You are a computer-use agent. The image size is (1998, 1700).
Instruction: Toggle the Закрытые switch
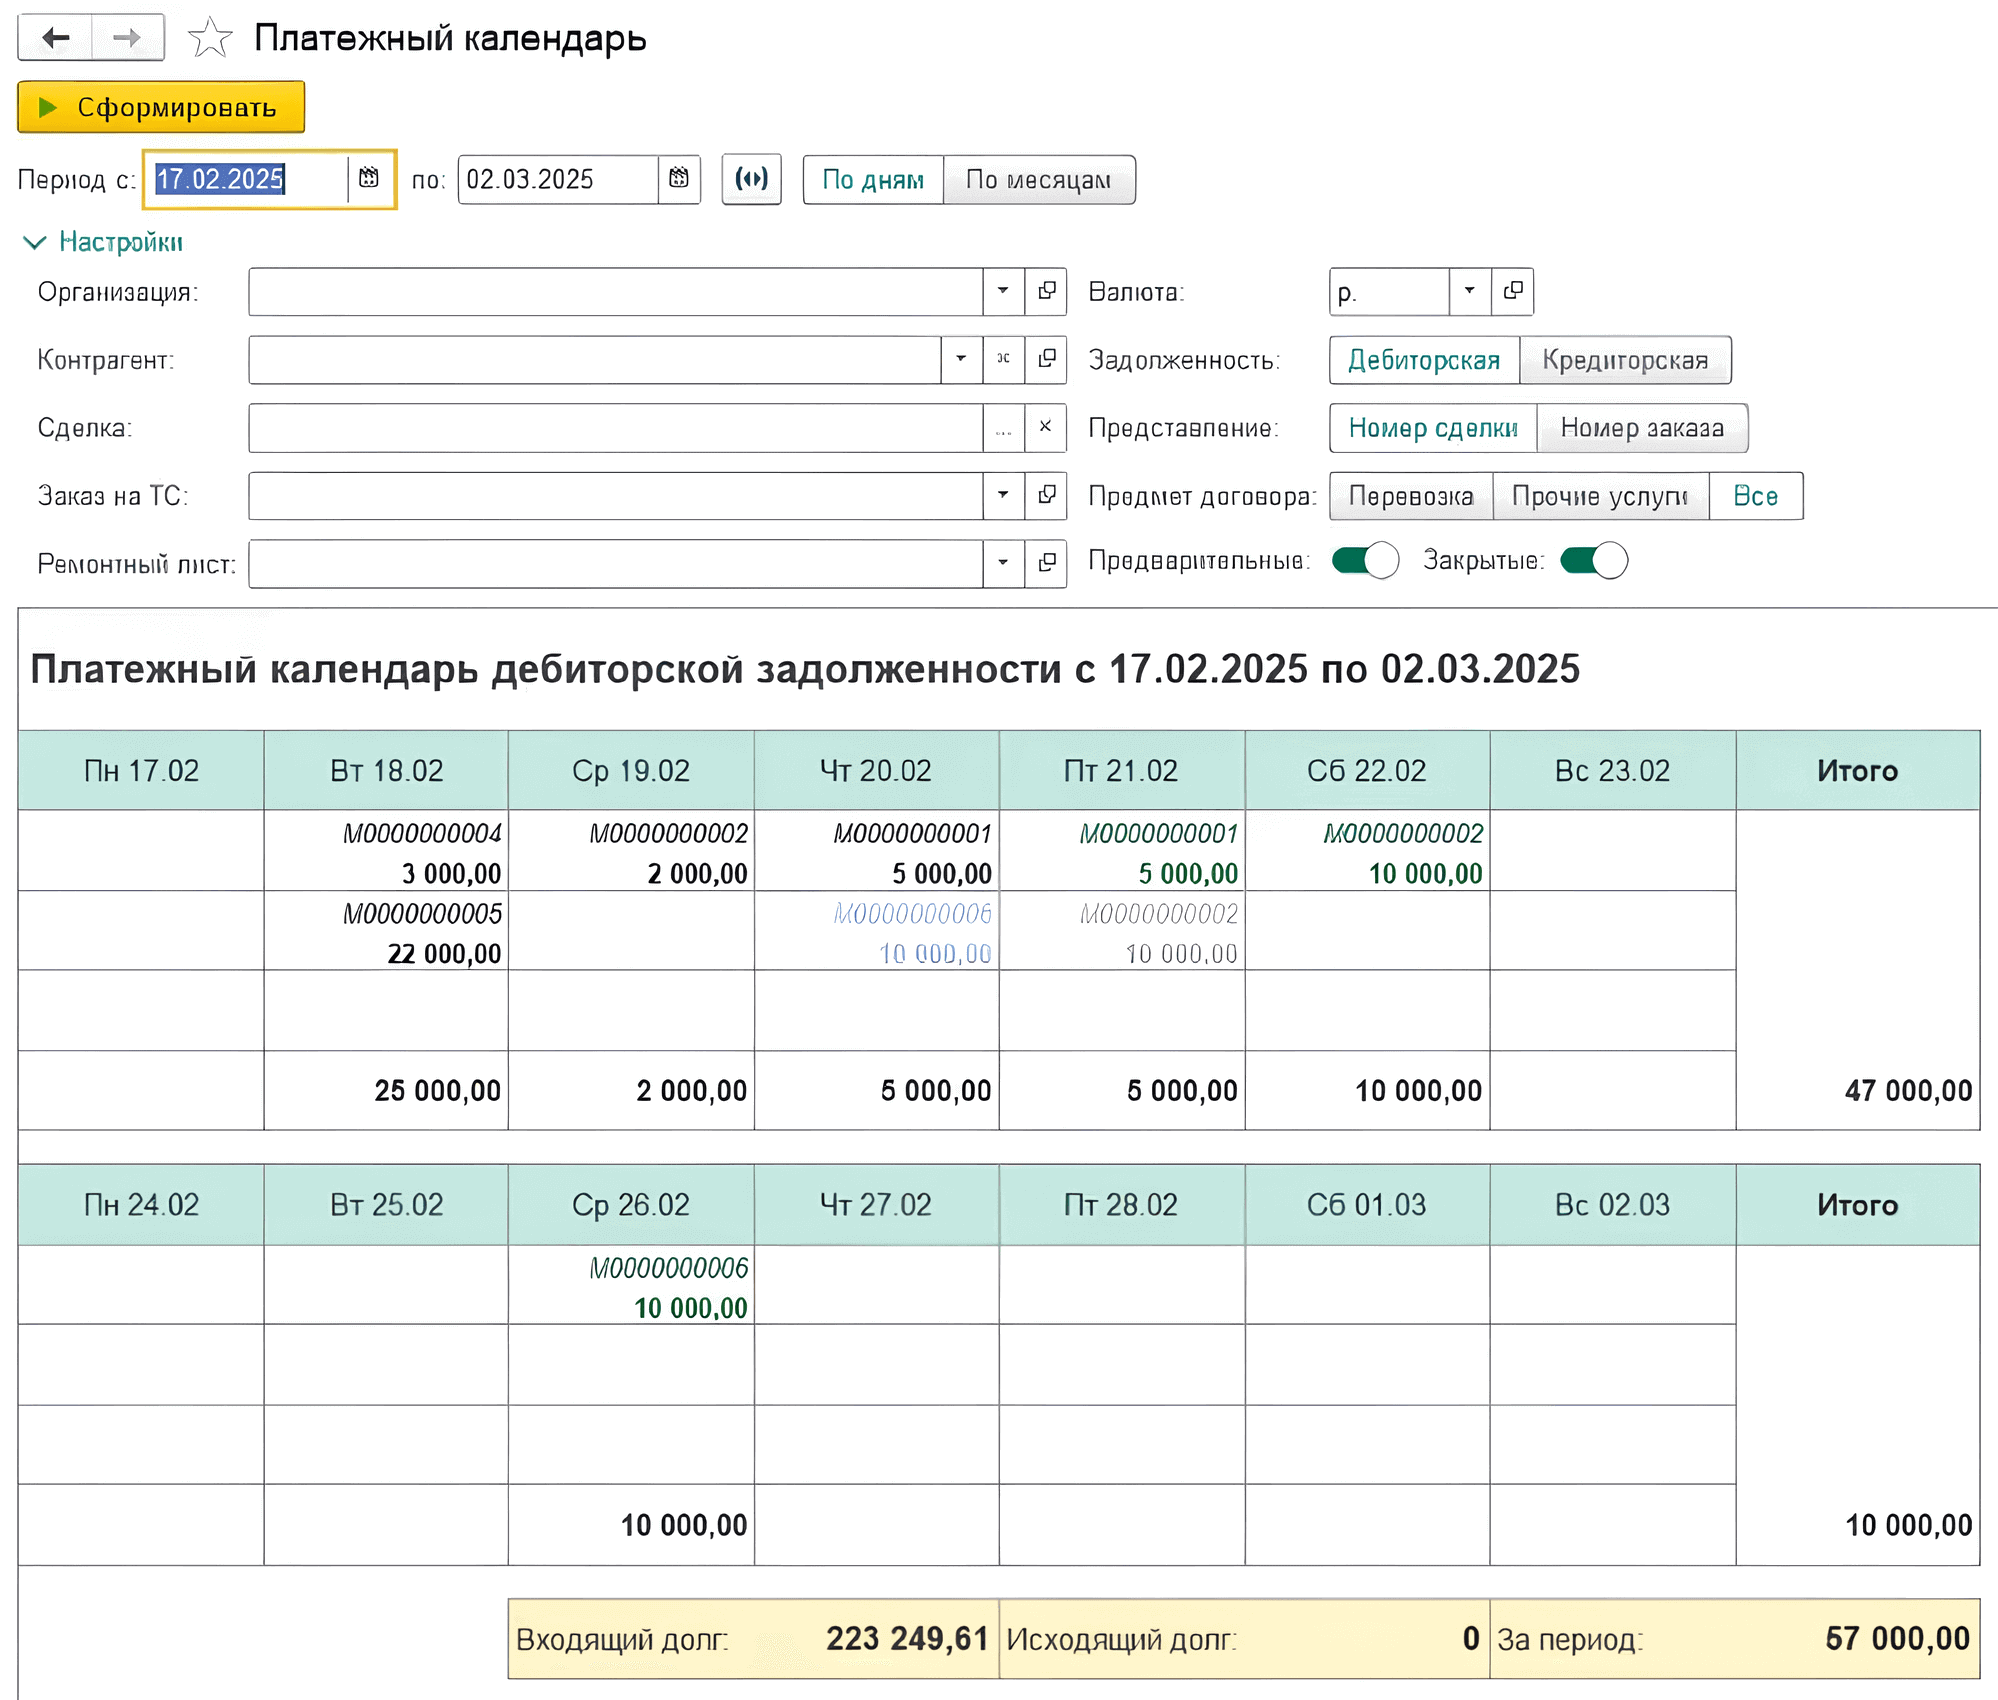pos(1594,560)
